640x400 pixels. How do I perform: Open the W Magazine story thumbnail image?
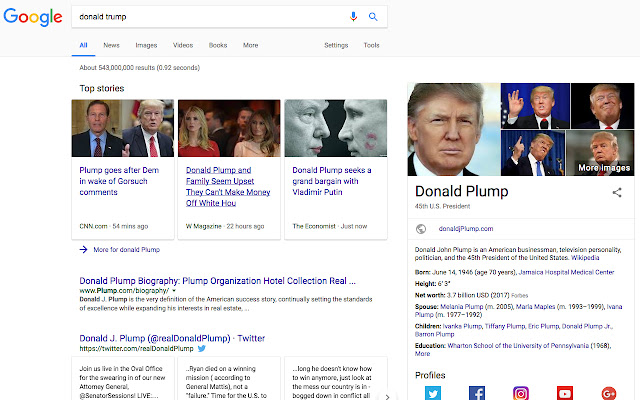[229, 128]
